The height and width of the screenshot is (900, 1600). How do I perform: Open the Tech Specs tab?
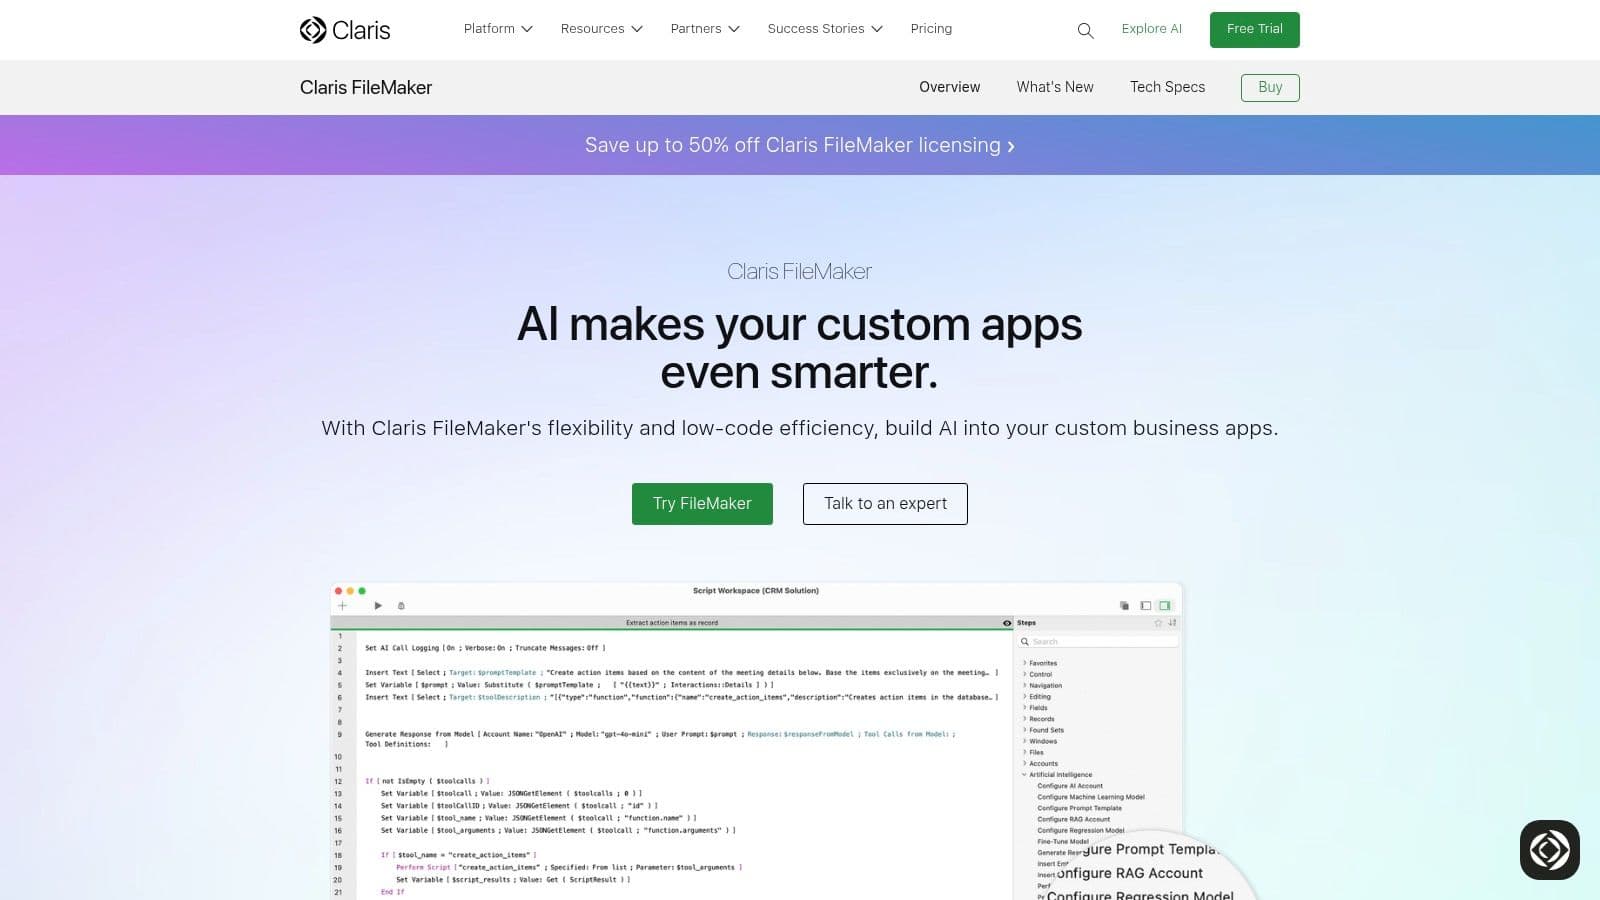coord(1167,87)
